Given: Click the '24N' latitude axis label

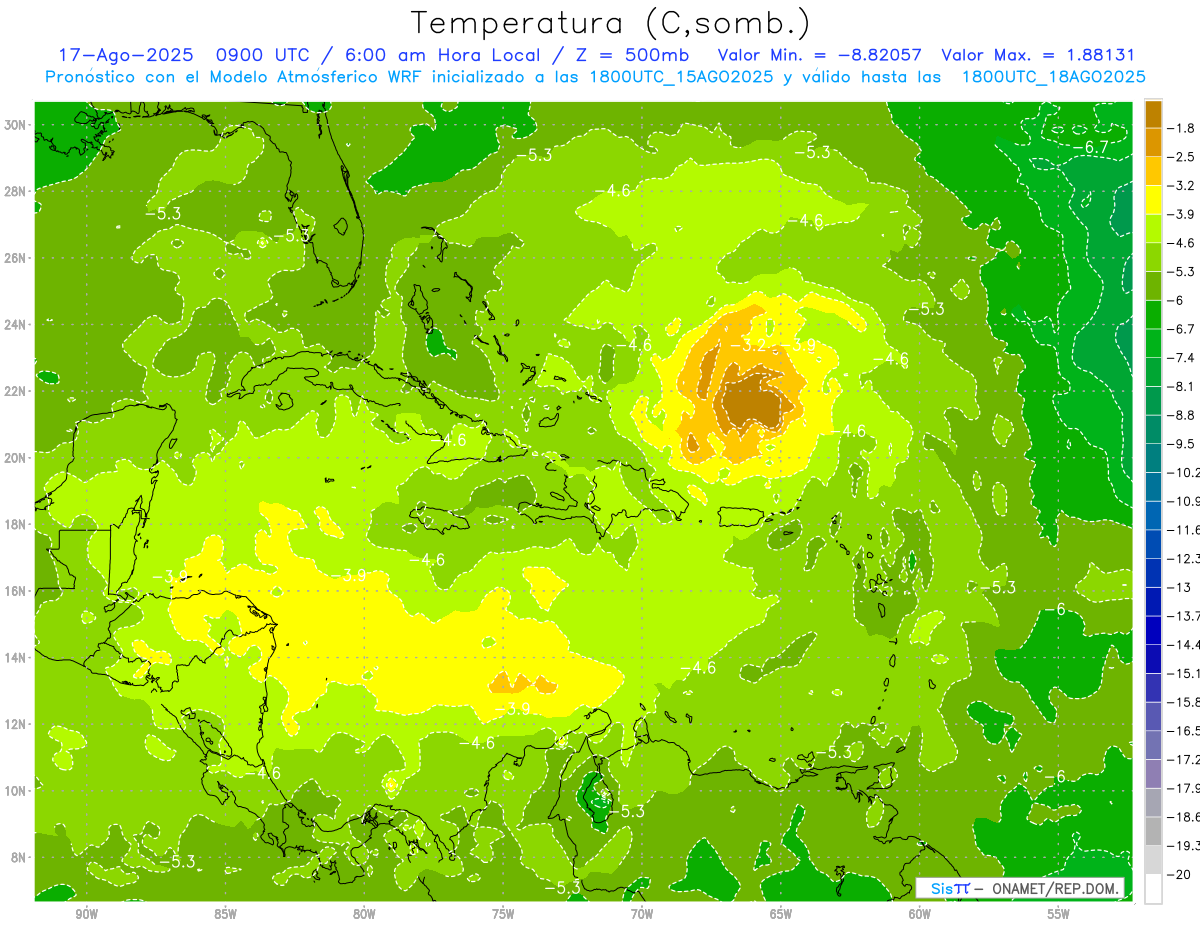Looking at the screenshot, I should click(16, 325).
